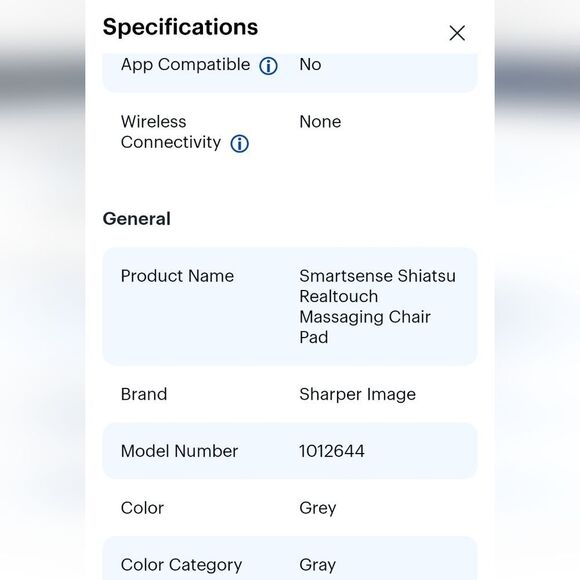Select the Specifications heading
This screenshot has height=580, width=580.
(x=180, y=27)
